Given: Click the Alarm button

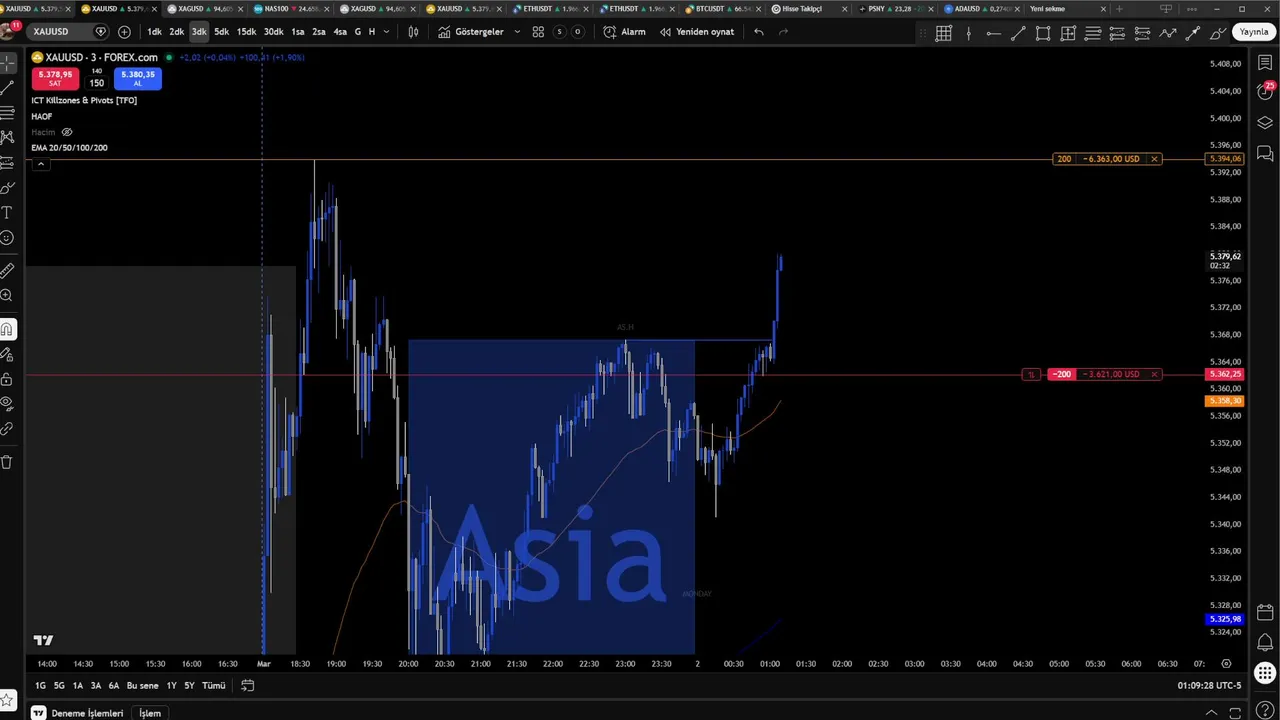Looking at the screenshot, I should [x=625, y=32].
